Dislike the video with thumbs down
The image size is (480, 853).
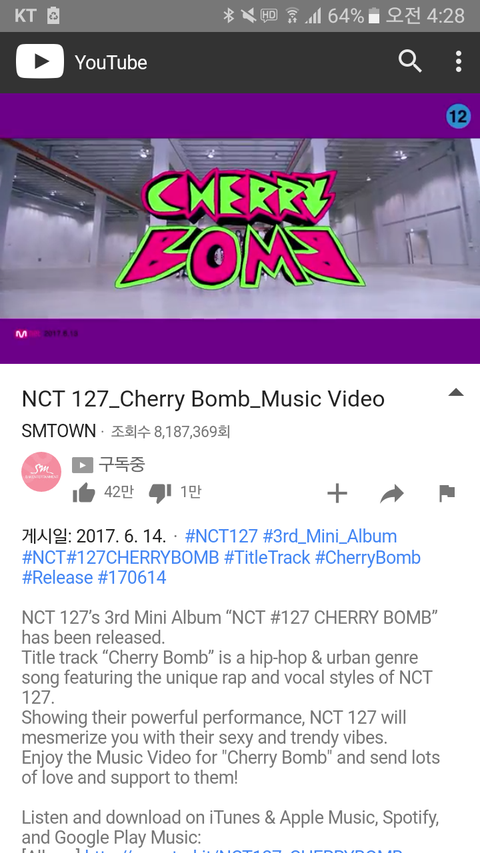pos(160,493)
